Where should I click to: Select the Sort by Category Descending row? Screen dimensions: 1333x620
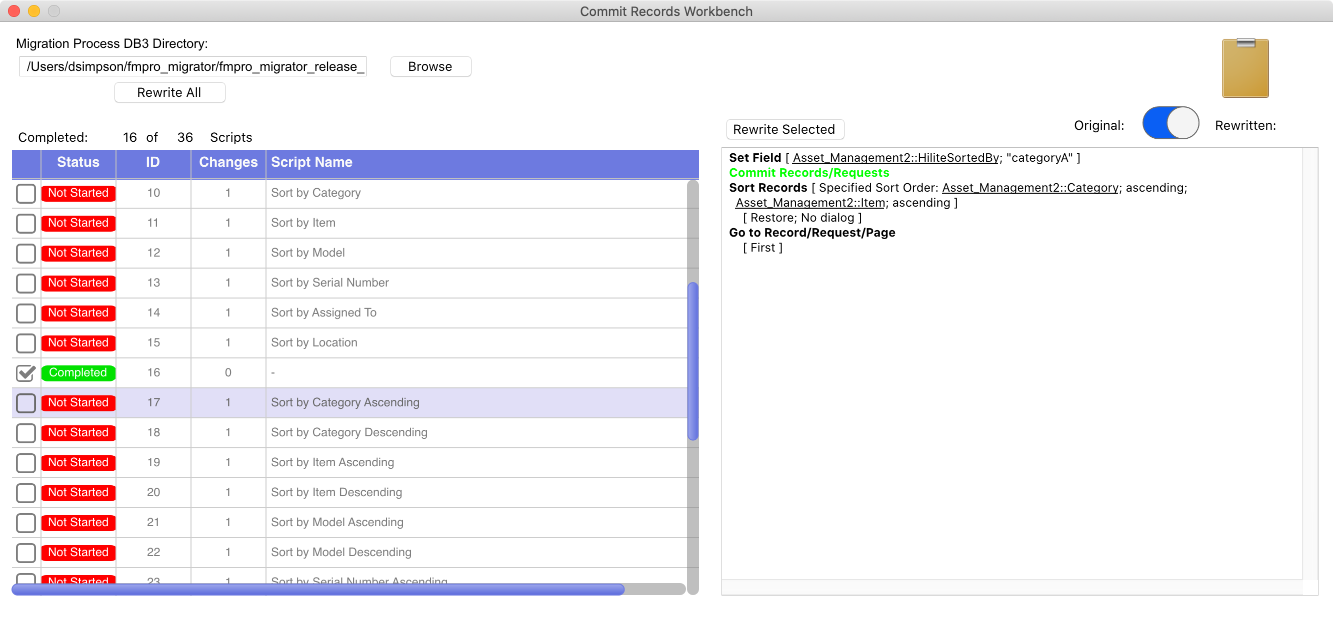point(349,433)
